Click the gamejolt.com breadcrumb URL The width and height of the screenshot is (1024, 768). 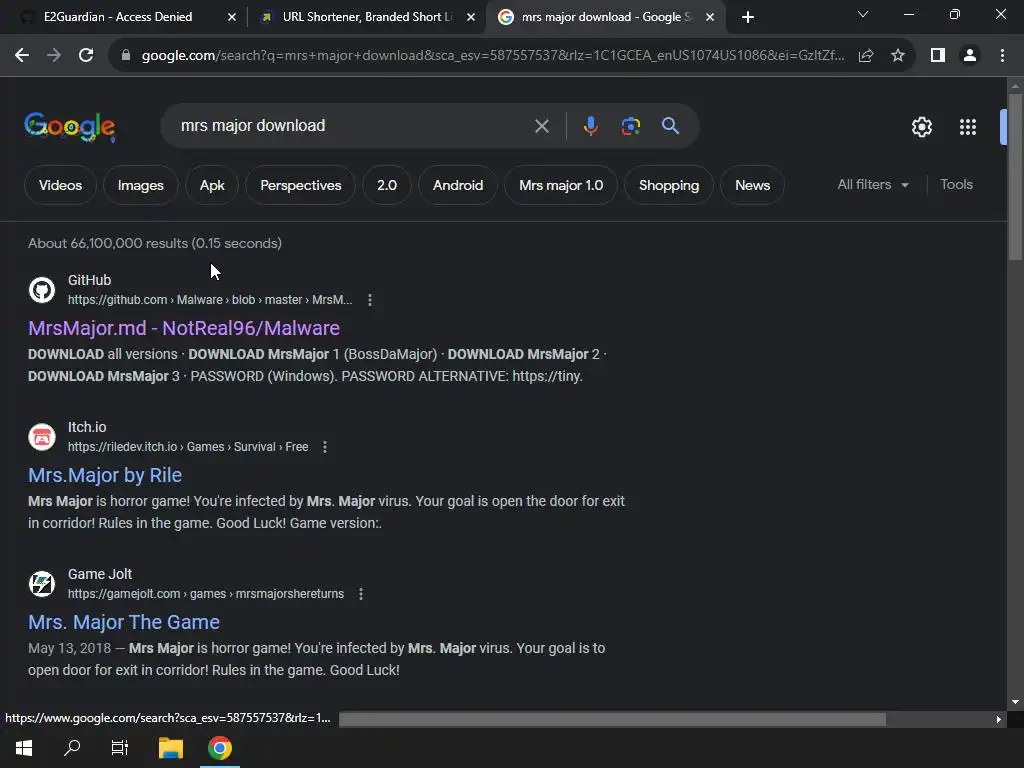coord(206,594)
